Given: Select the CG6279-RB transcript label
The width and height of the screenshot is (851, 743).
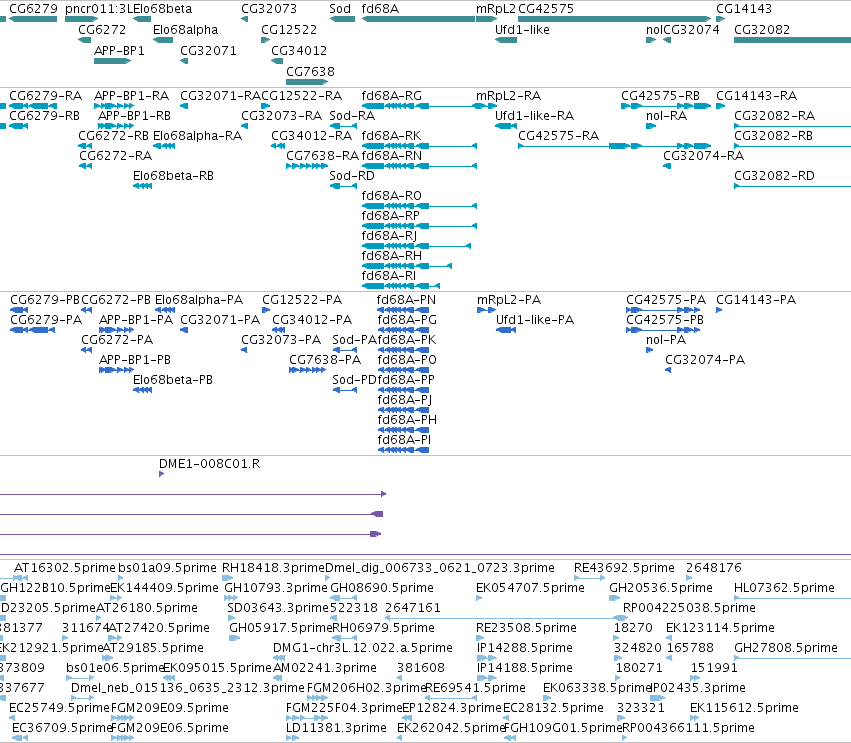Looking at the screenshot, I should pos(45,116).
